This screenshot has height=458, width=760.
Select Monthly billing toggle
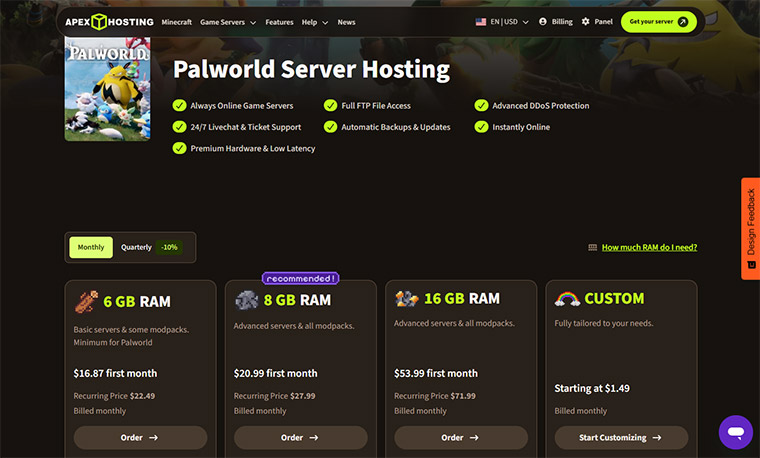[91, 247]
